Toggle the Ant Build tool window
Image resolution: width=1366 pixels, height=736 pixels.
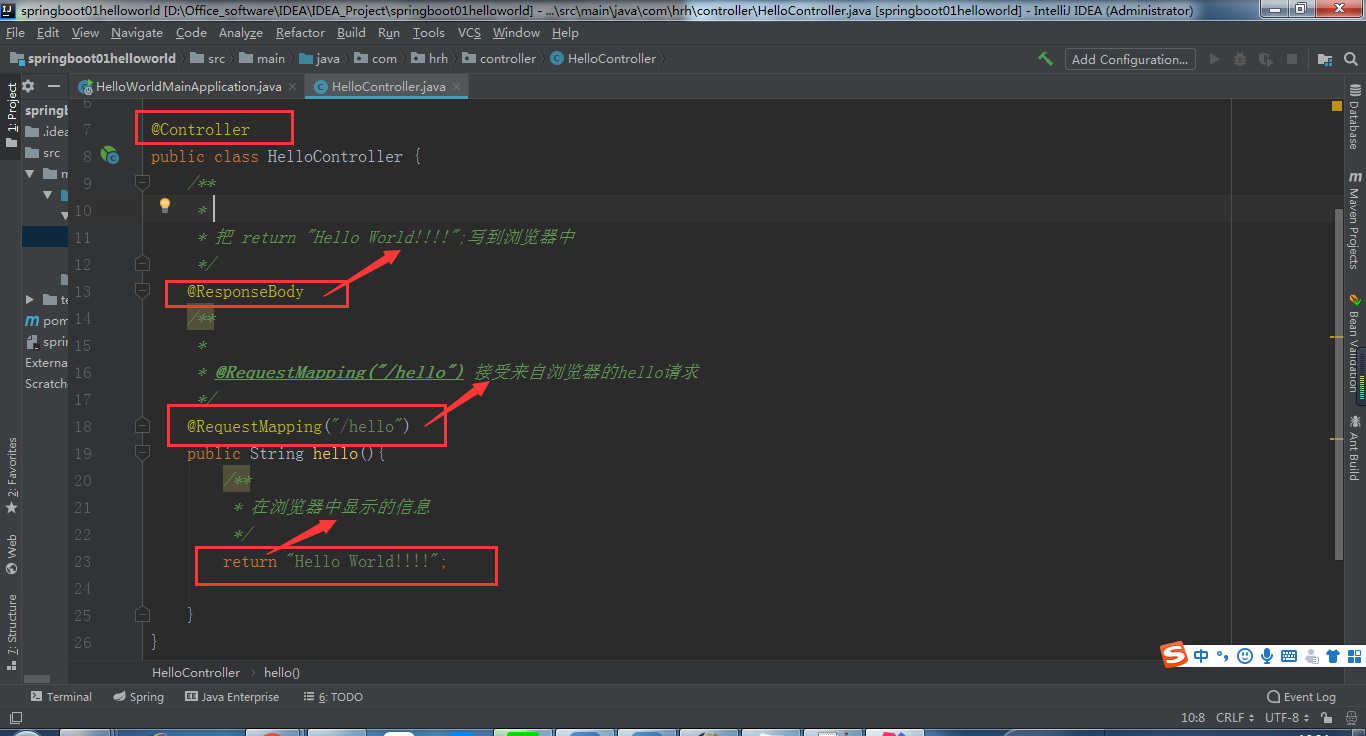coord(1354,447)
